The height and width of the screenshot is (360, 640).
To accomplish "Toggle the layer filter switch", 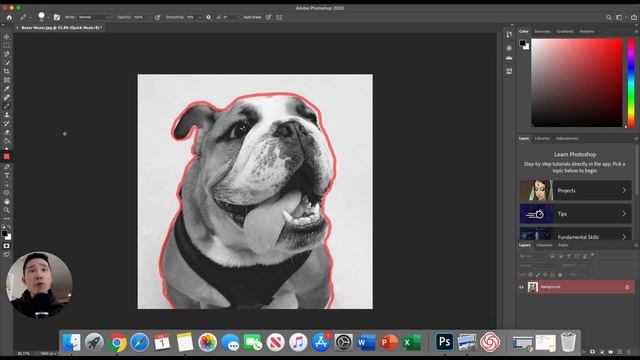I will pos(593,255).
